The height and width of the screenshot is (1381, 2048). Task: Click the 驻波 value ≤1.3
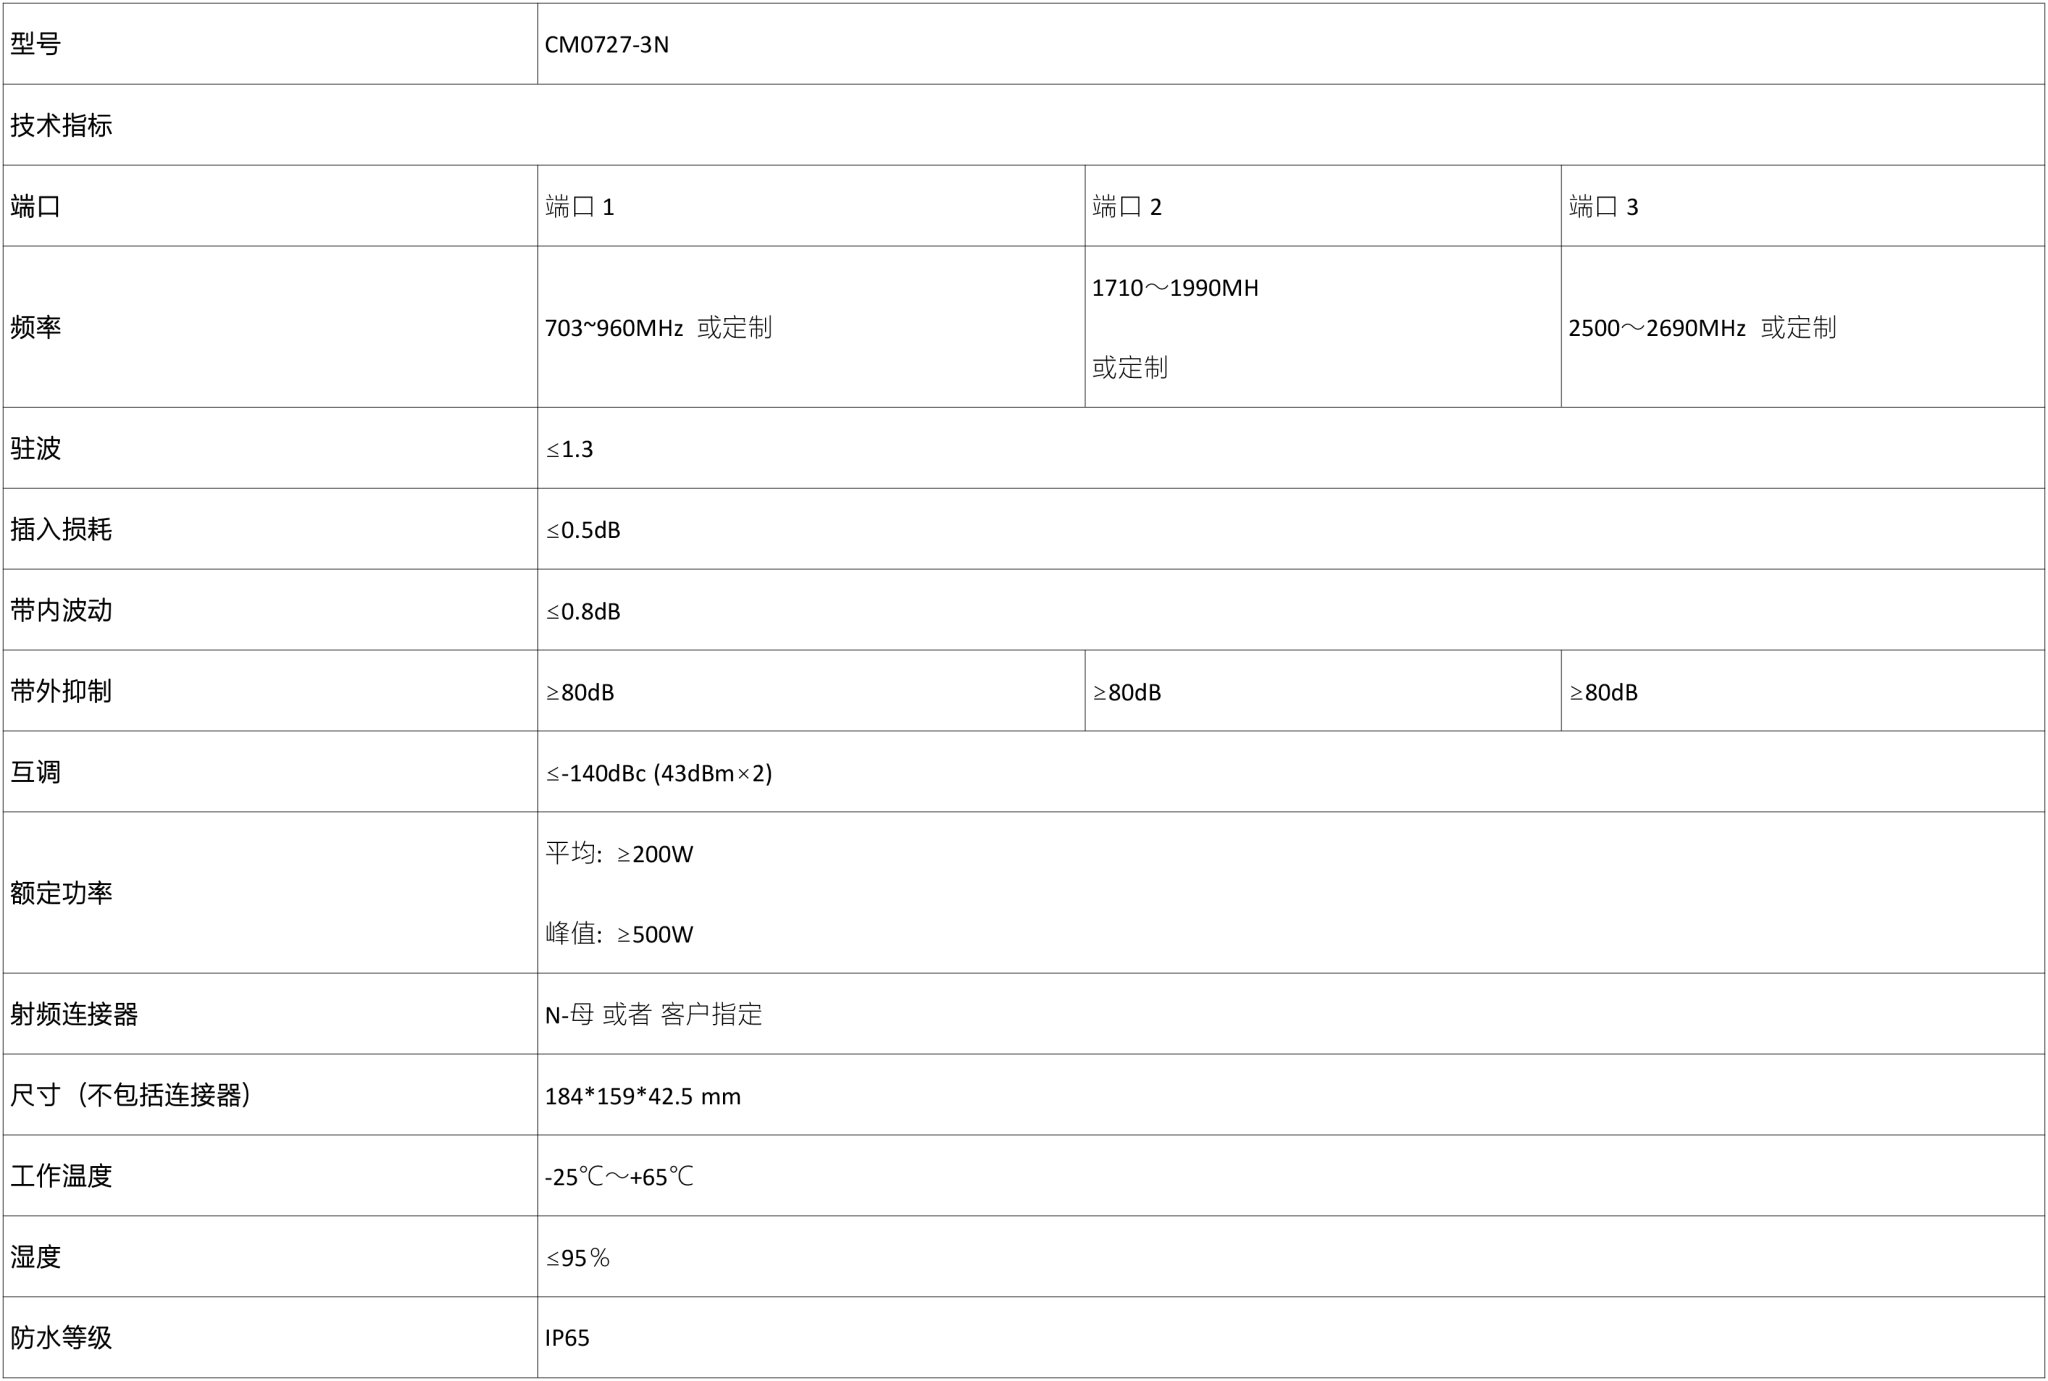[x=570, y=449]
